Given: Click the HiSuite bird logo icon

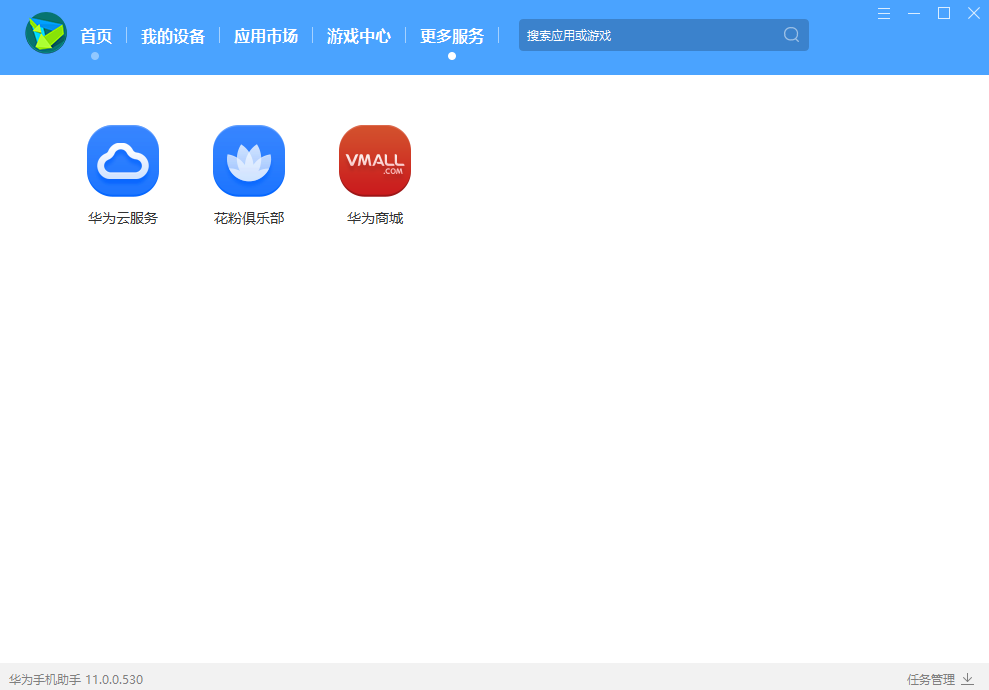Looking at the screenshot, I should (x=46, y=33).
